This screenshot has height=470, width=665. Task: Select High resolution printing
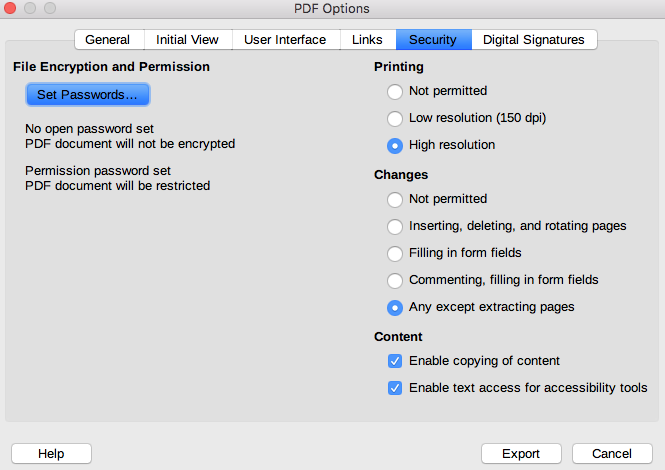[x=395, y=145]
